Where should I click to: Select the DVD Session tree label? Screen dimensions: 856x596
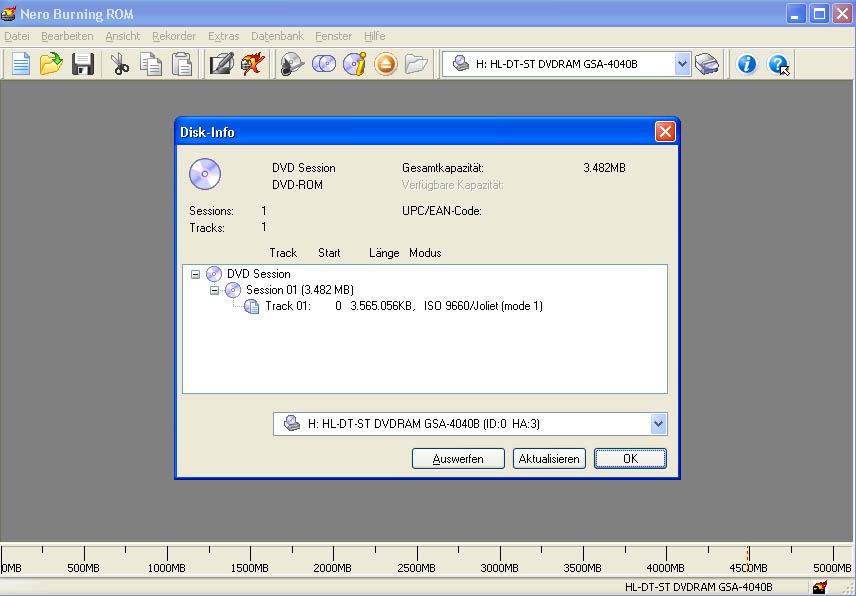(x=259, y=274)
